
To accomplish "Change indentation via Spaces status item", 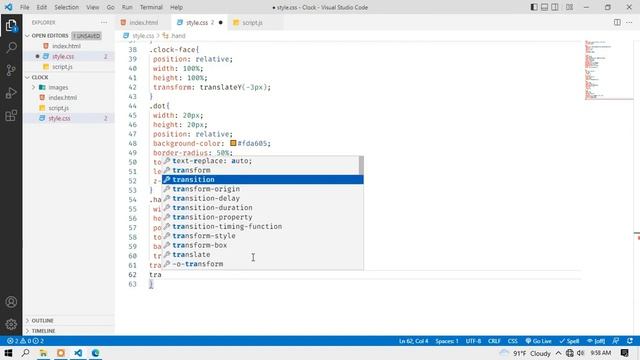I will tap(447, 341).
